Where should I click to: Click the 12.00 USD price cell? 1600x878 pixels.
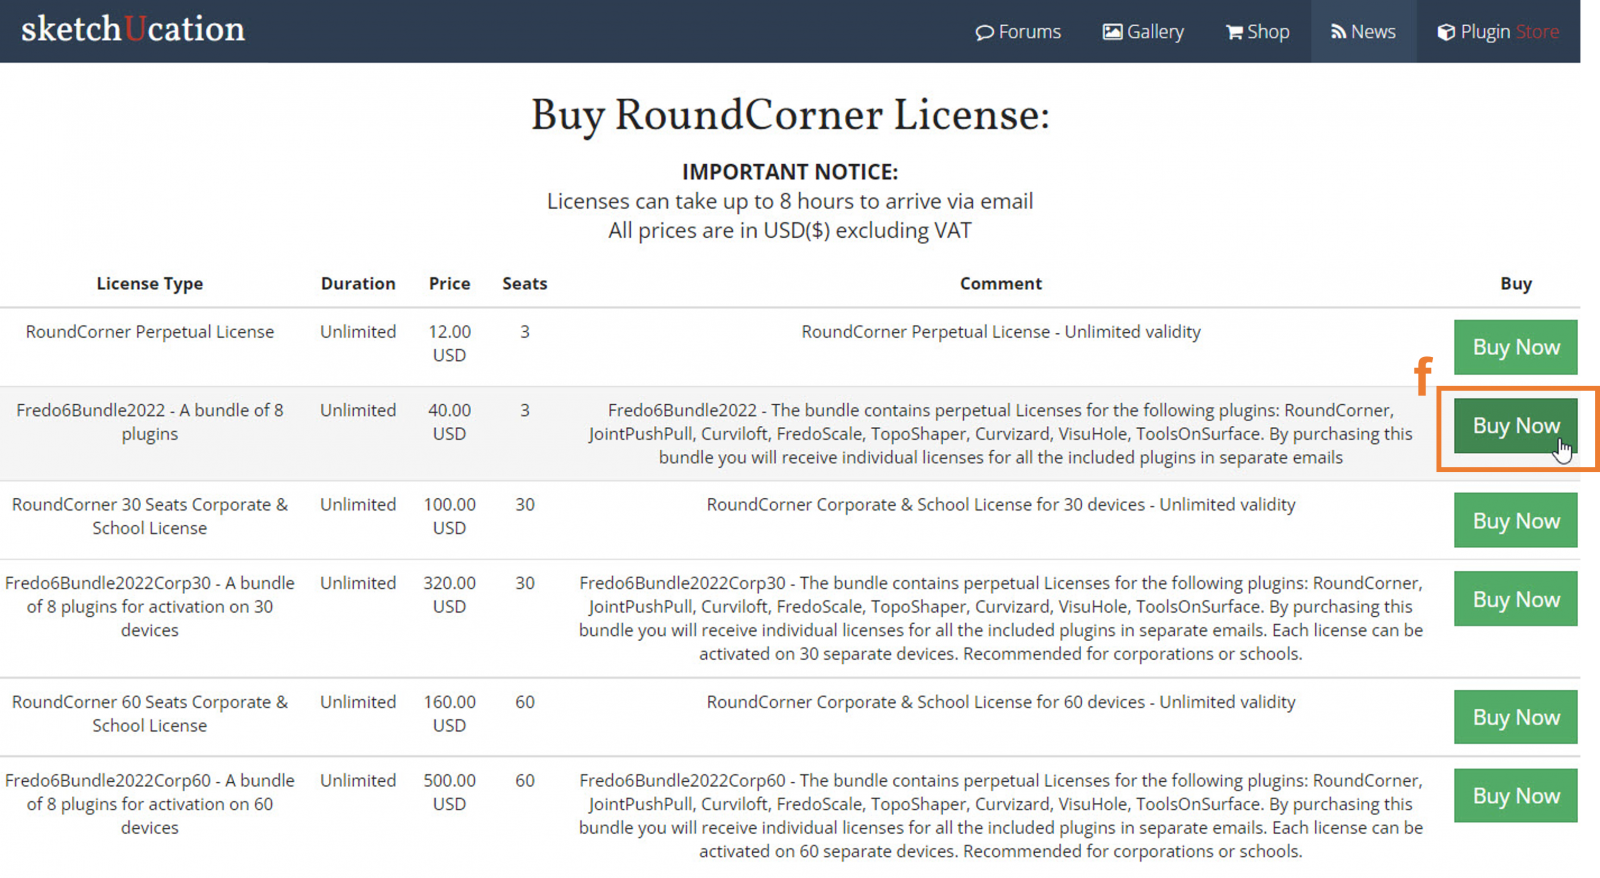(x=449, y=343)
